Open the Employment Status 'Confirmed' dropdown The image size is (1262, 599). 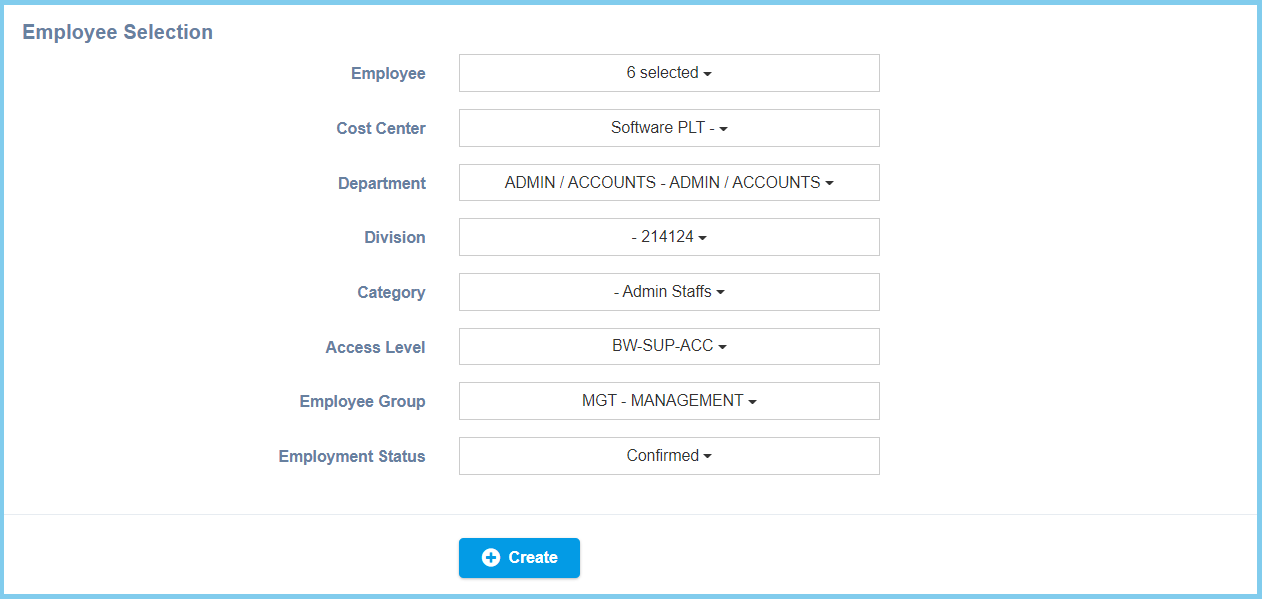(x=669, y=456)
